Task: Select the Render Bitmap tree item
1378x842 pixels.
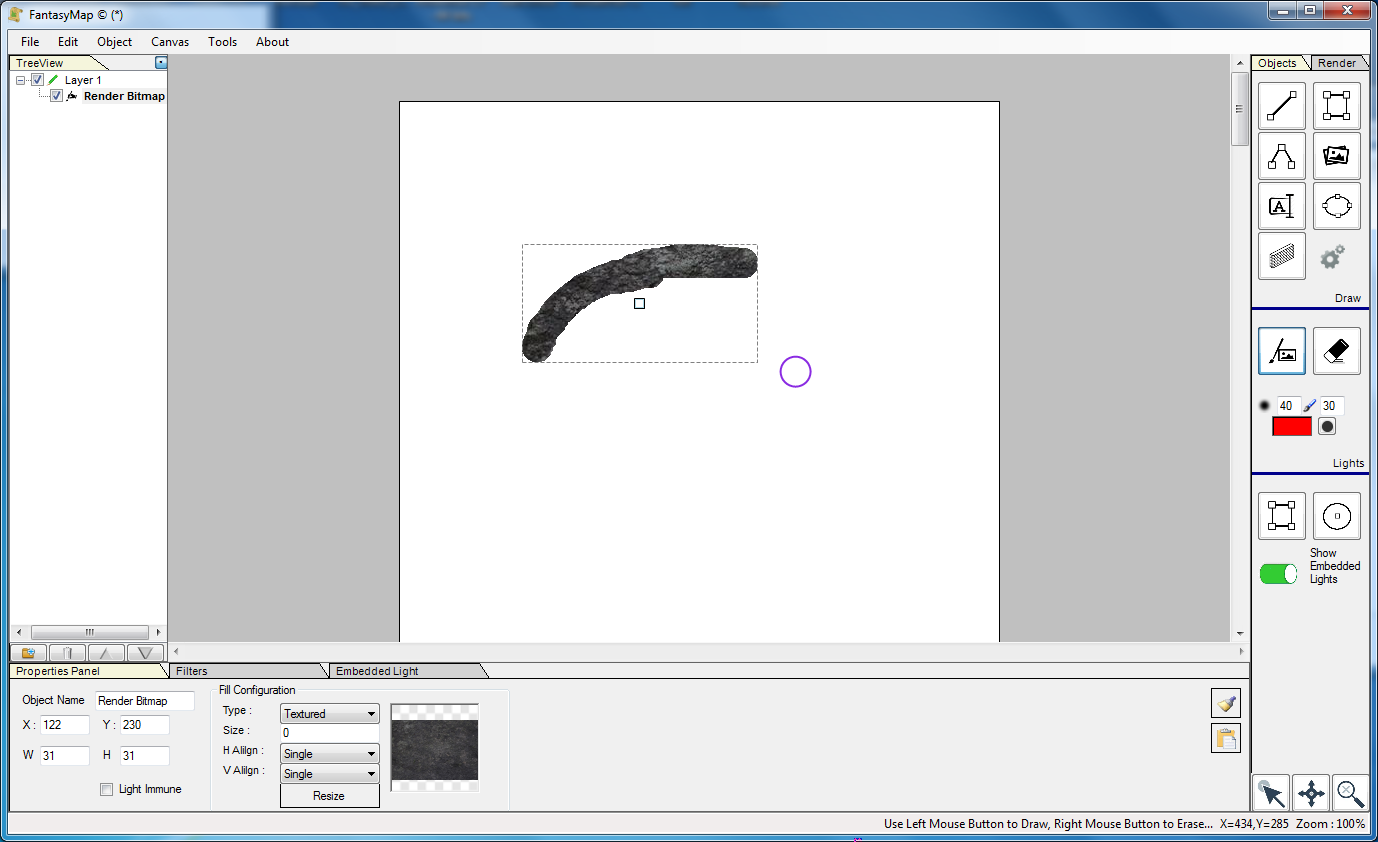Action: 124,96
